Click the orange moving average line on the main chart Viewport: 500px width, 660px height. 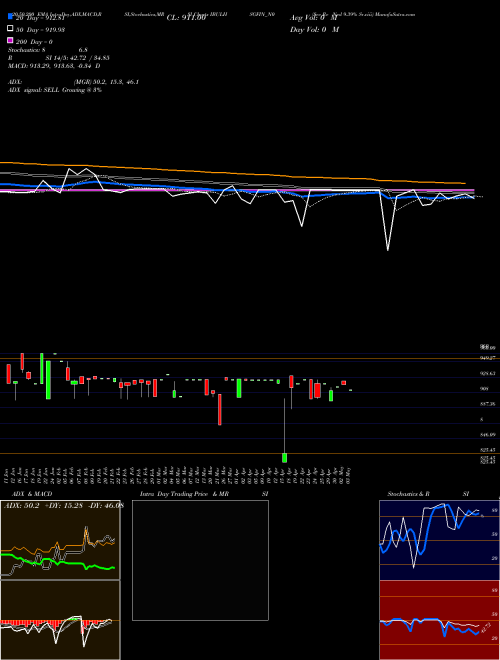(x=233, y=173)
